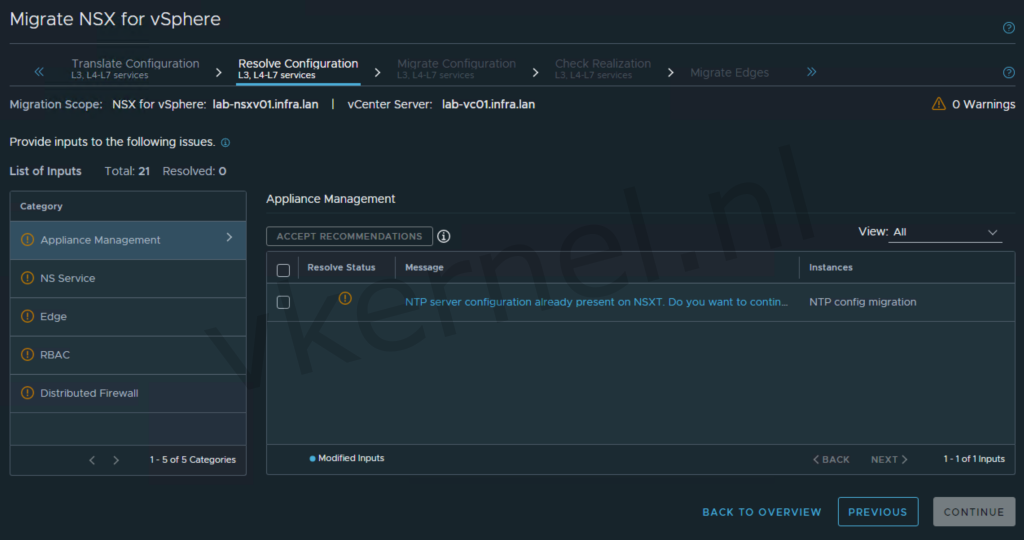Click the Modified Inputs legend
This screenshot has width=1024, height=540.
tap(347, 458)
